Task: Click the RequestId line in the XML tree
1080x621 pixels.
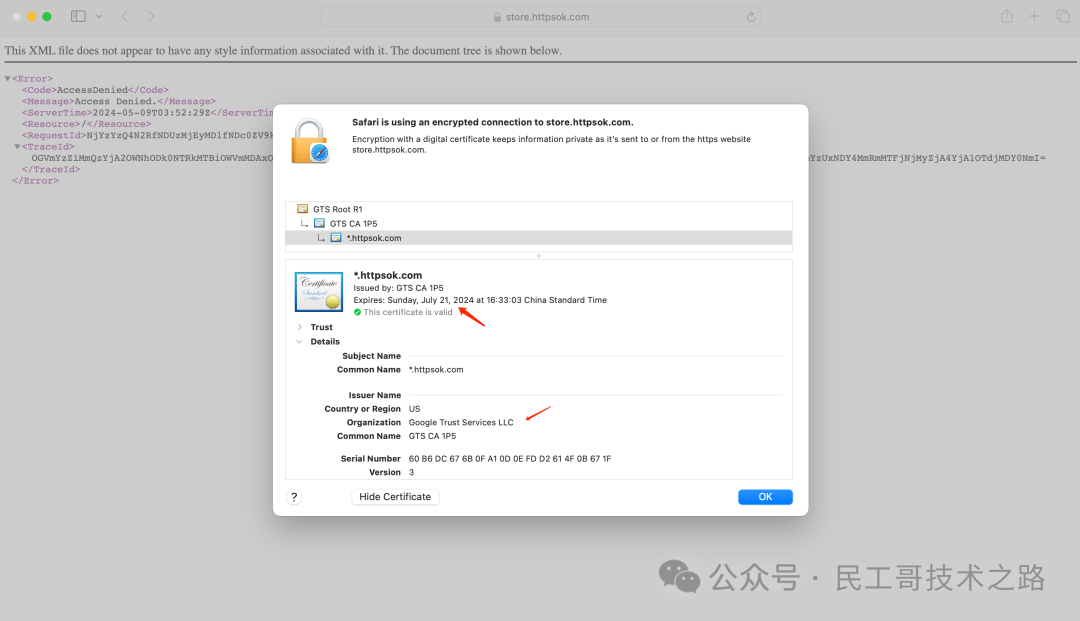Action: click(148, 136)
